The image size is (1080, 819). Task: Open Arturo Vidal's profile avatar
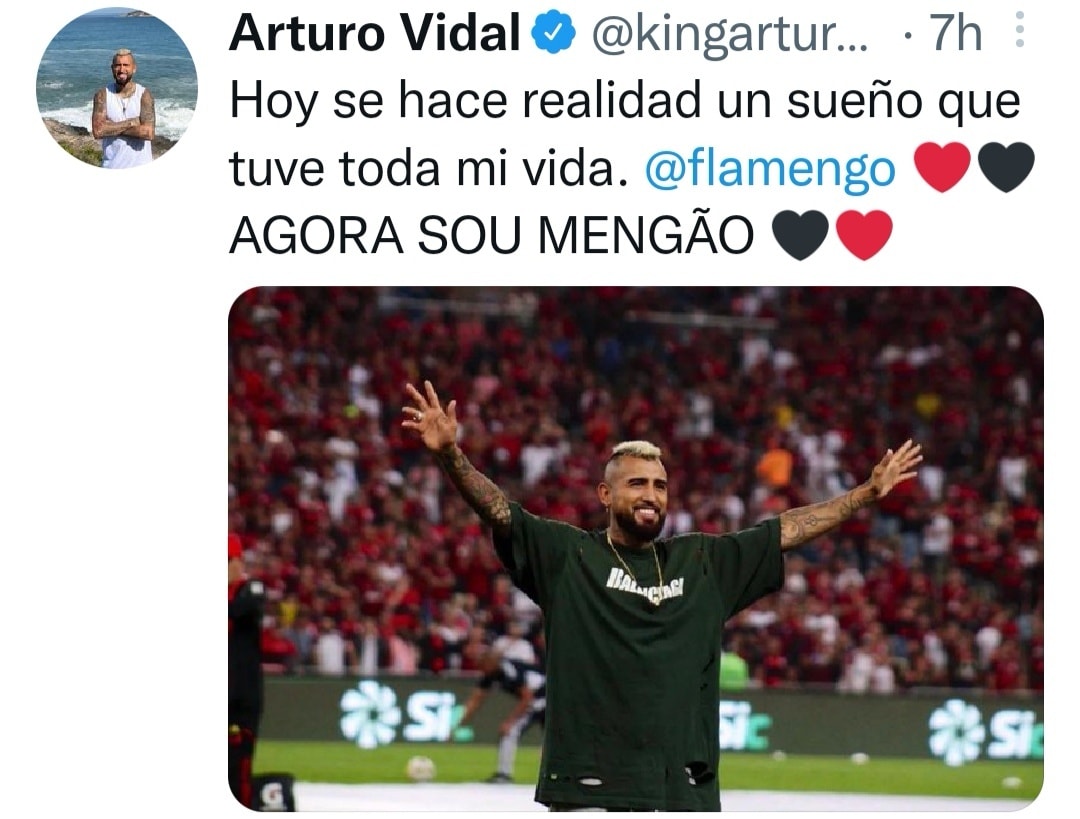[116, 87]
